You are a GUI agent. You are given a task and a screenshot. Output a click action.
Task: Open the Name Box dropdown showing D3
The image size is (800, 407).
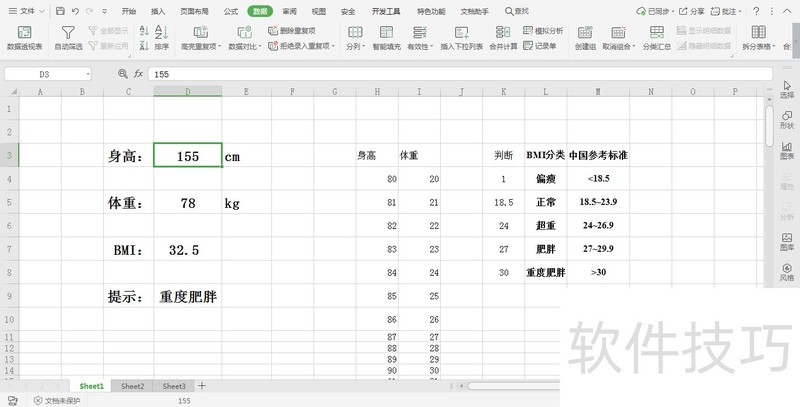click(87, 74)
